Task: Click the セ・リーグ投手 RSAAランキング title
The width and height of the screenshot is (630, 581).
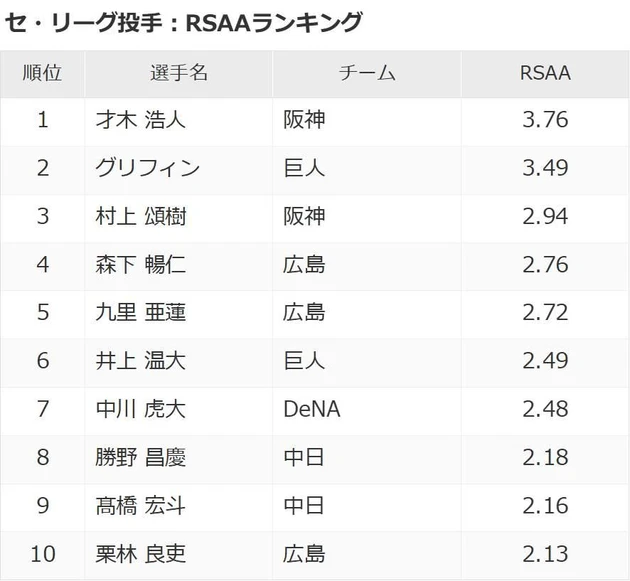Action: pyautogui.click(x=184, y=21)
